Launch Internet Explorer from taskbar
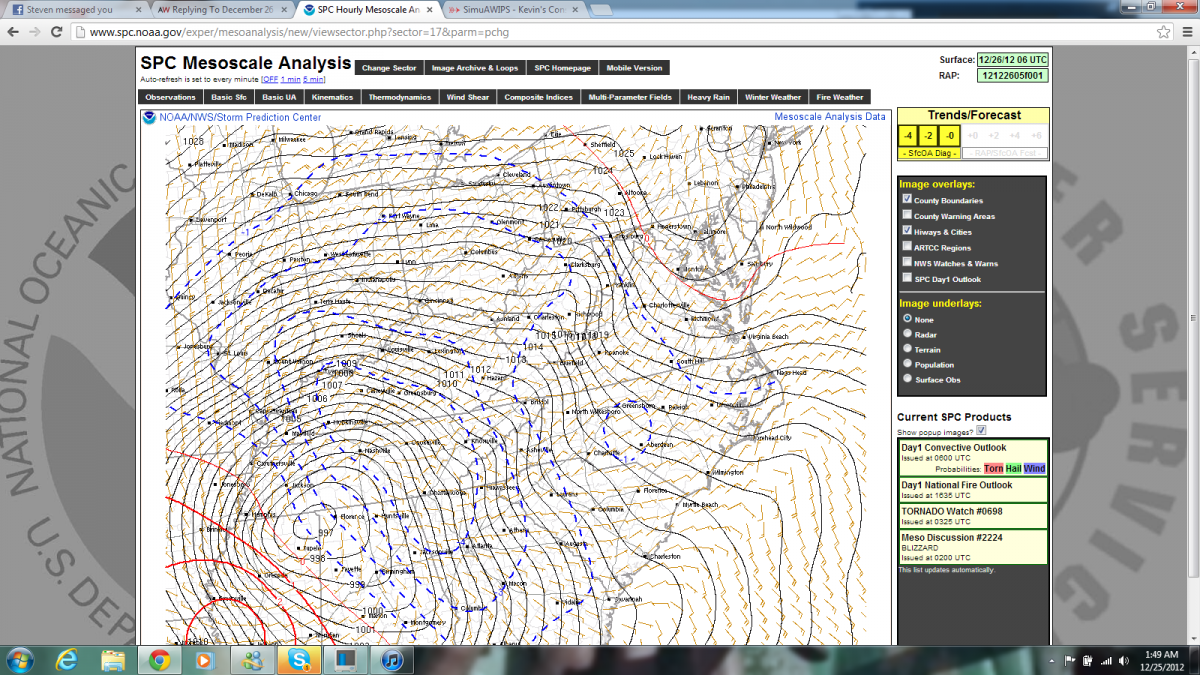 pos(68,661)
